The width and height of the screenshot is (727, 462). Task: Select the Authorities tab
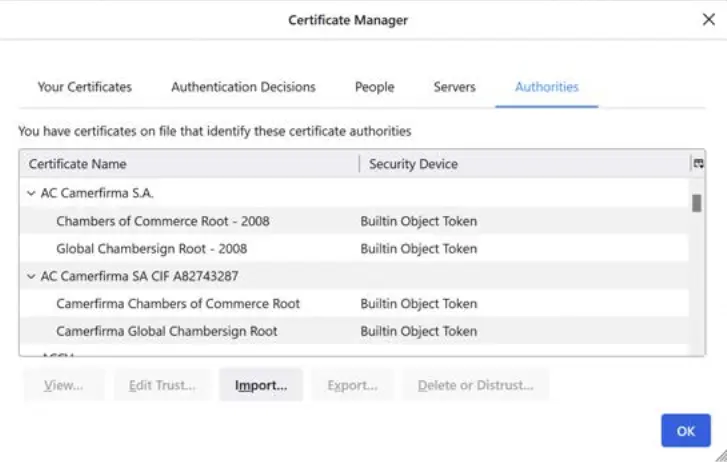546,87
